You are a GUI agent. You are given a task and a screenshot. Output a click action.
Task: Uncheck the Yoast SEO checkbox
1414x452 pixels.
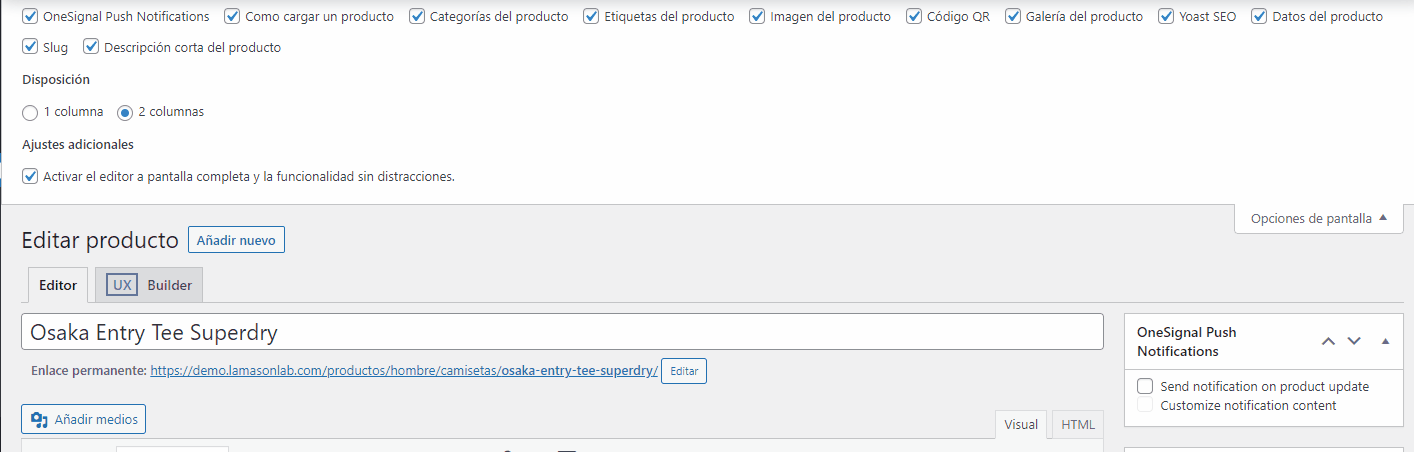click(1166, 16)
